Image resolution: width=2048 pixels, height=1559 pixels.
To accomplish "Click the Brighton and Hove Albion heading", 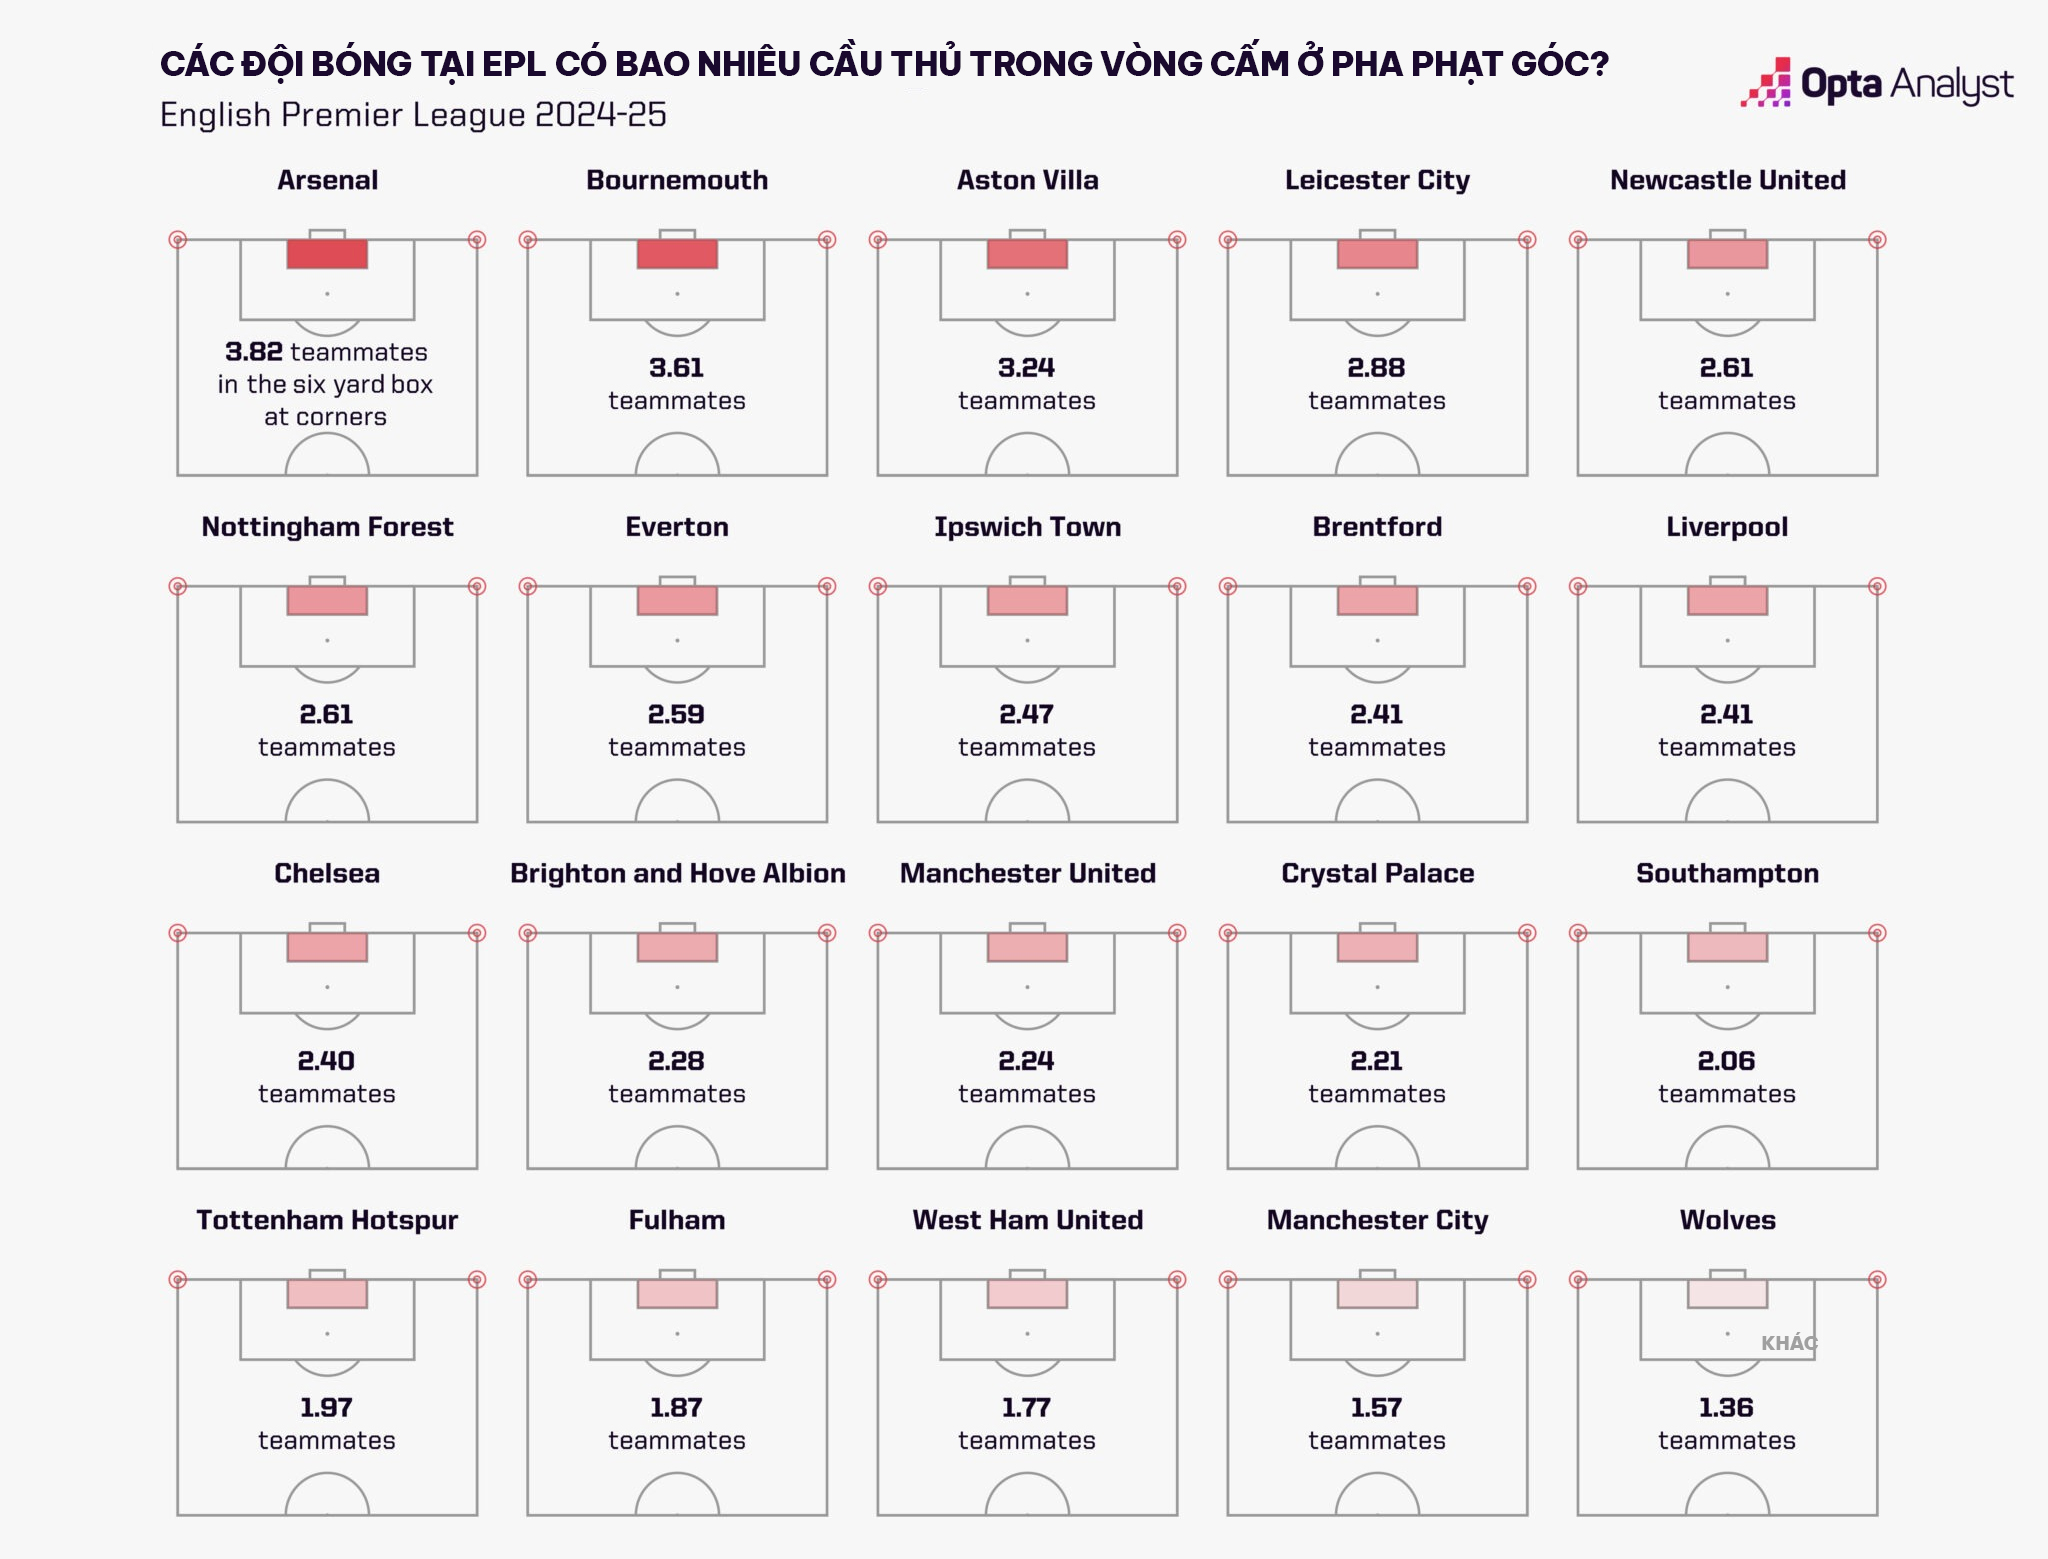I will (677, 873).
